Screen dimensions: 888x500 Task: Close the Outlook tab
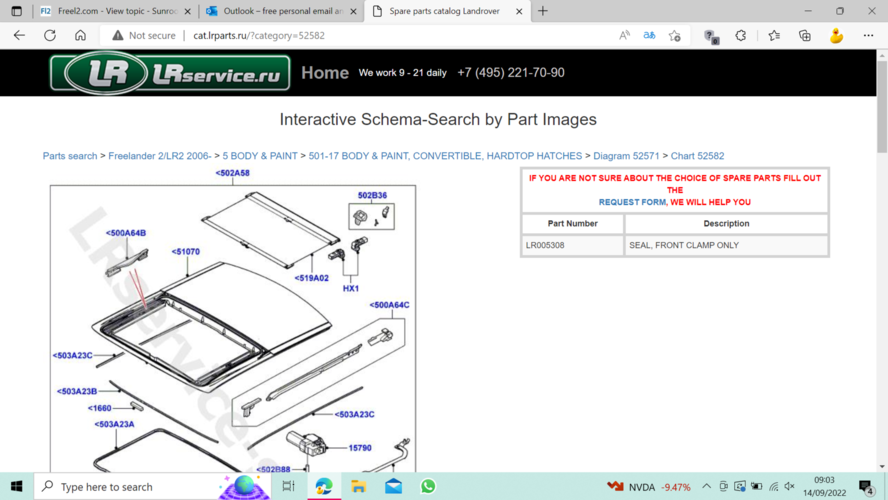click(353, 11)
